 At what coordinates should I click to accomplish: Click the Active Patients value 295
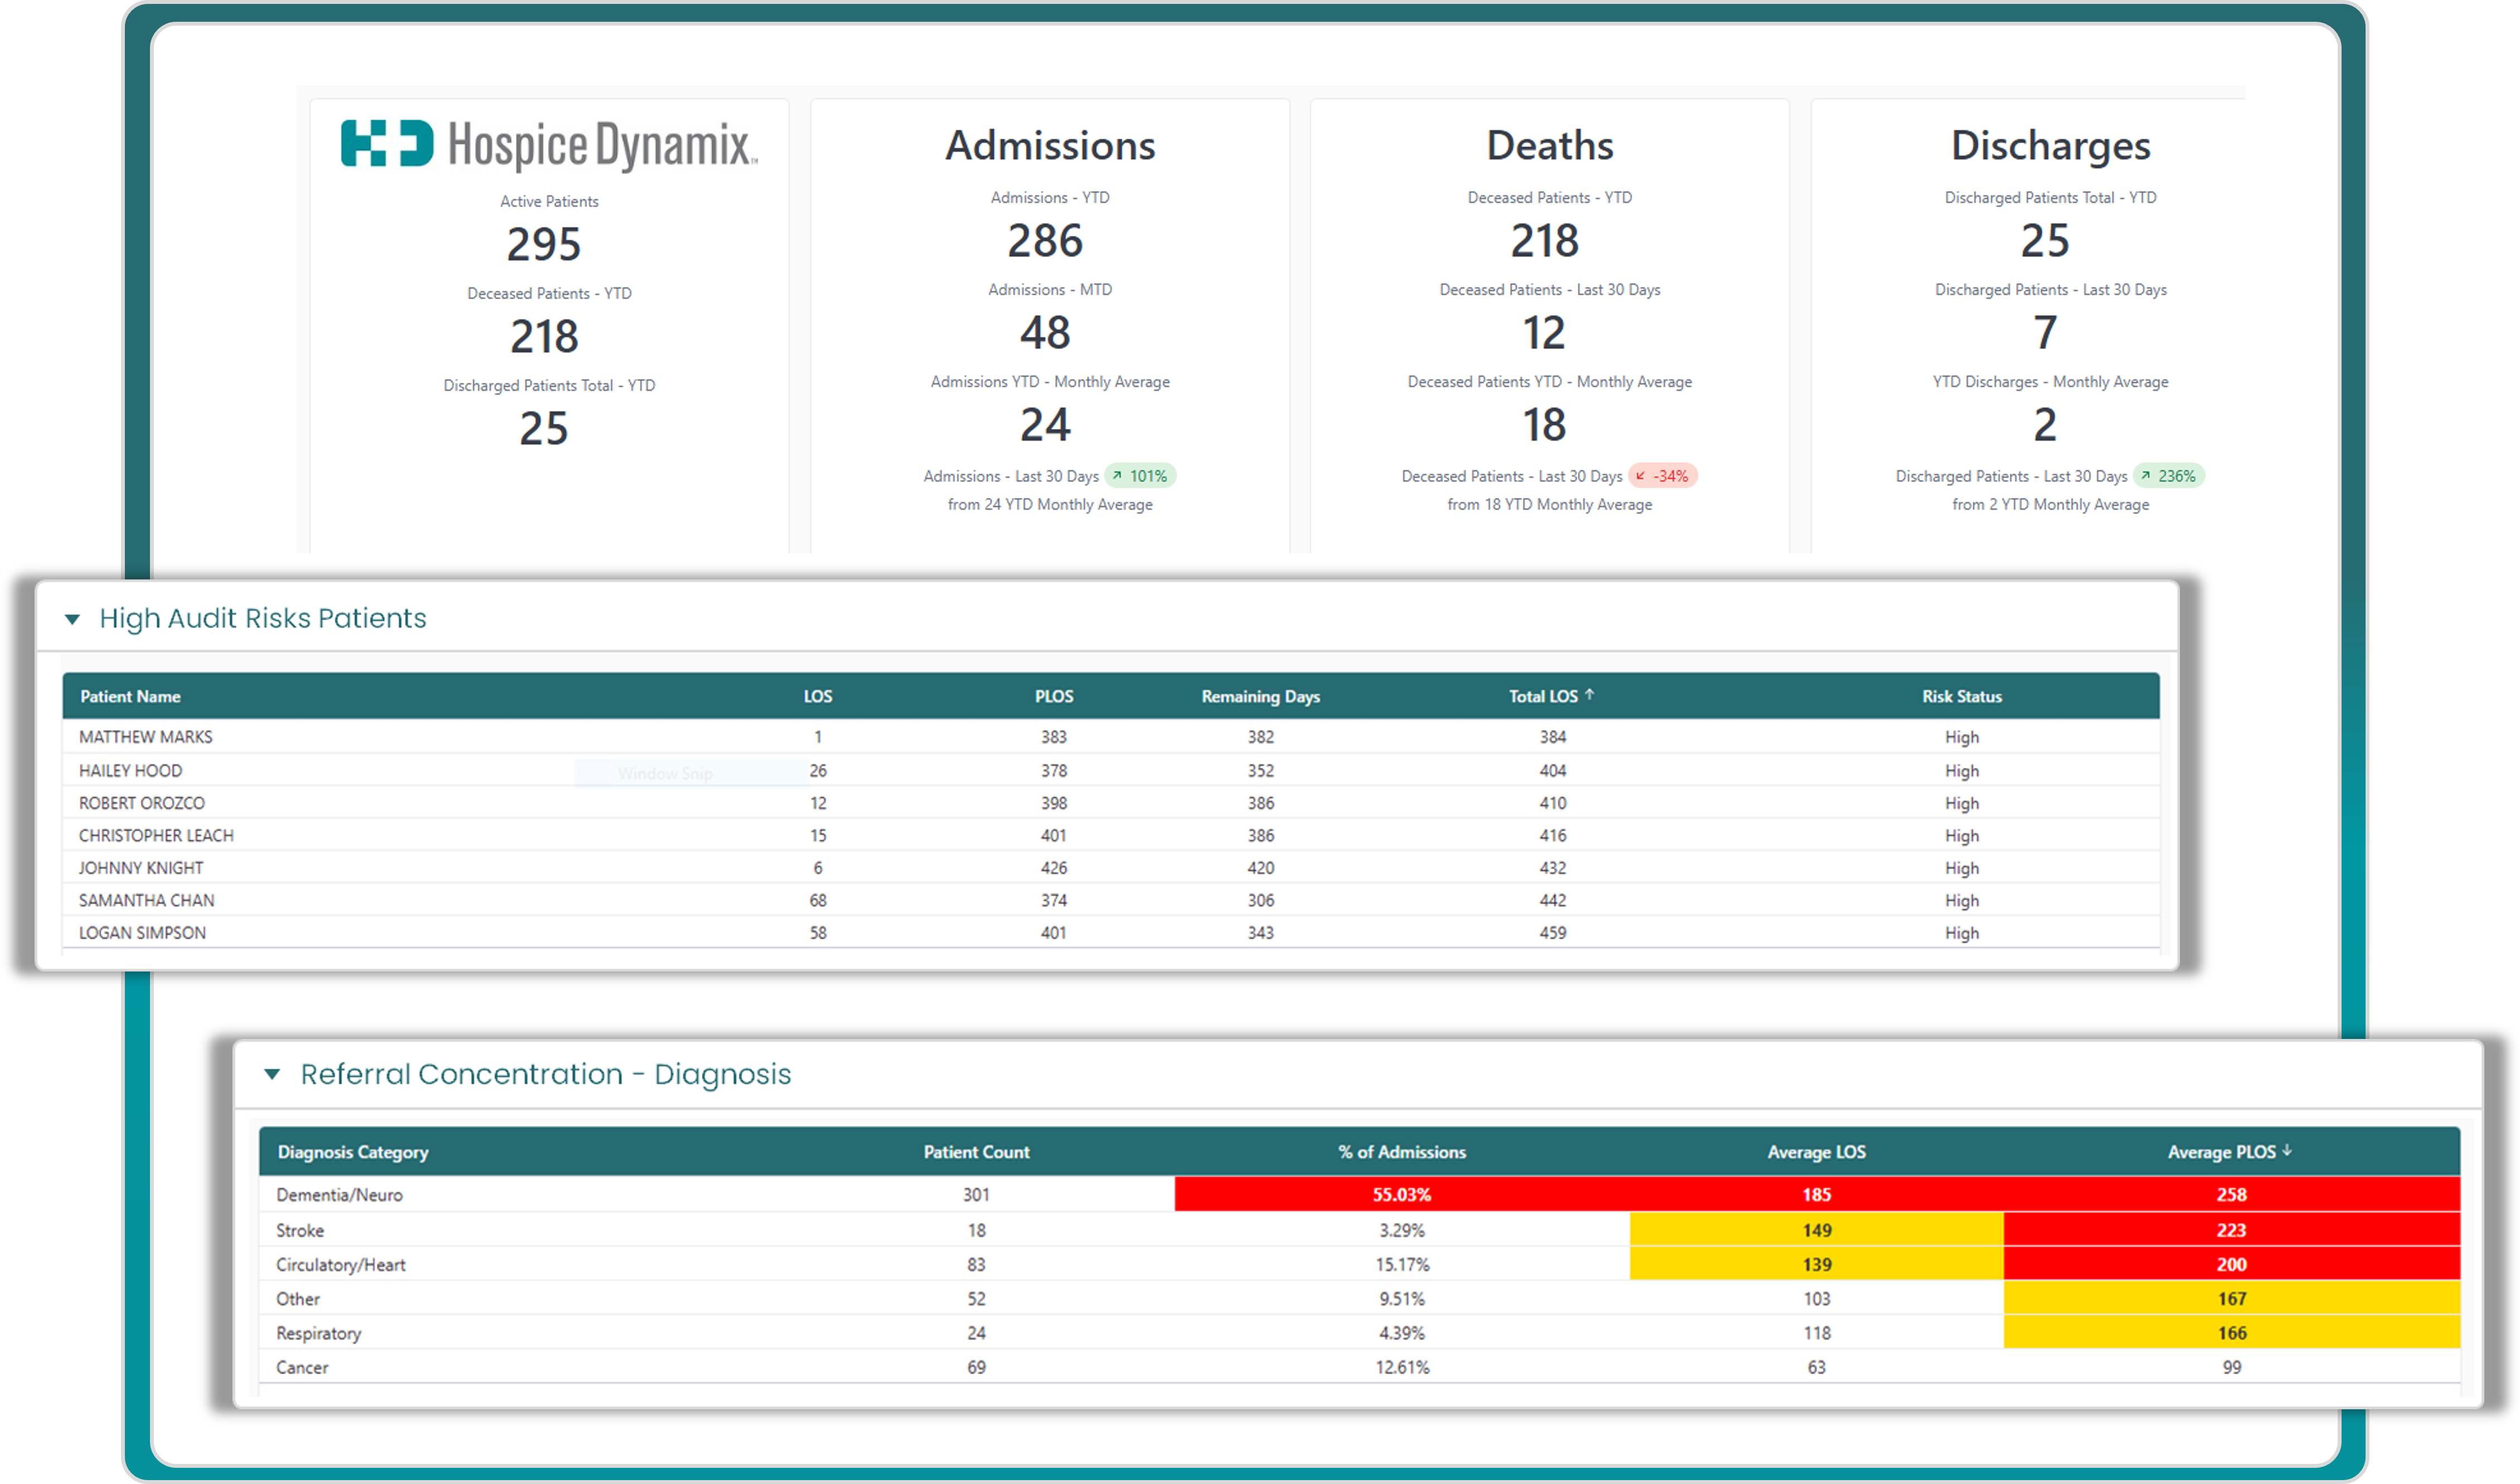(x=543, y=244)
